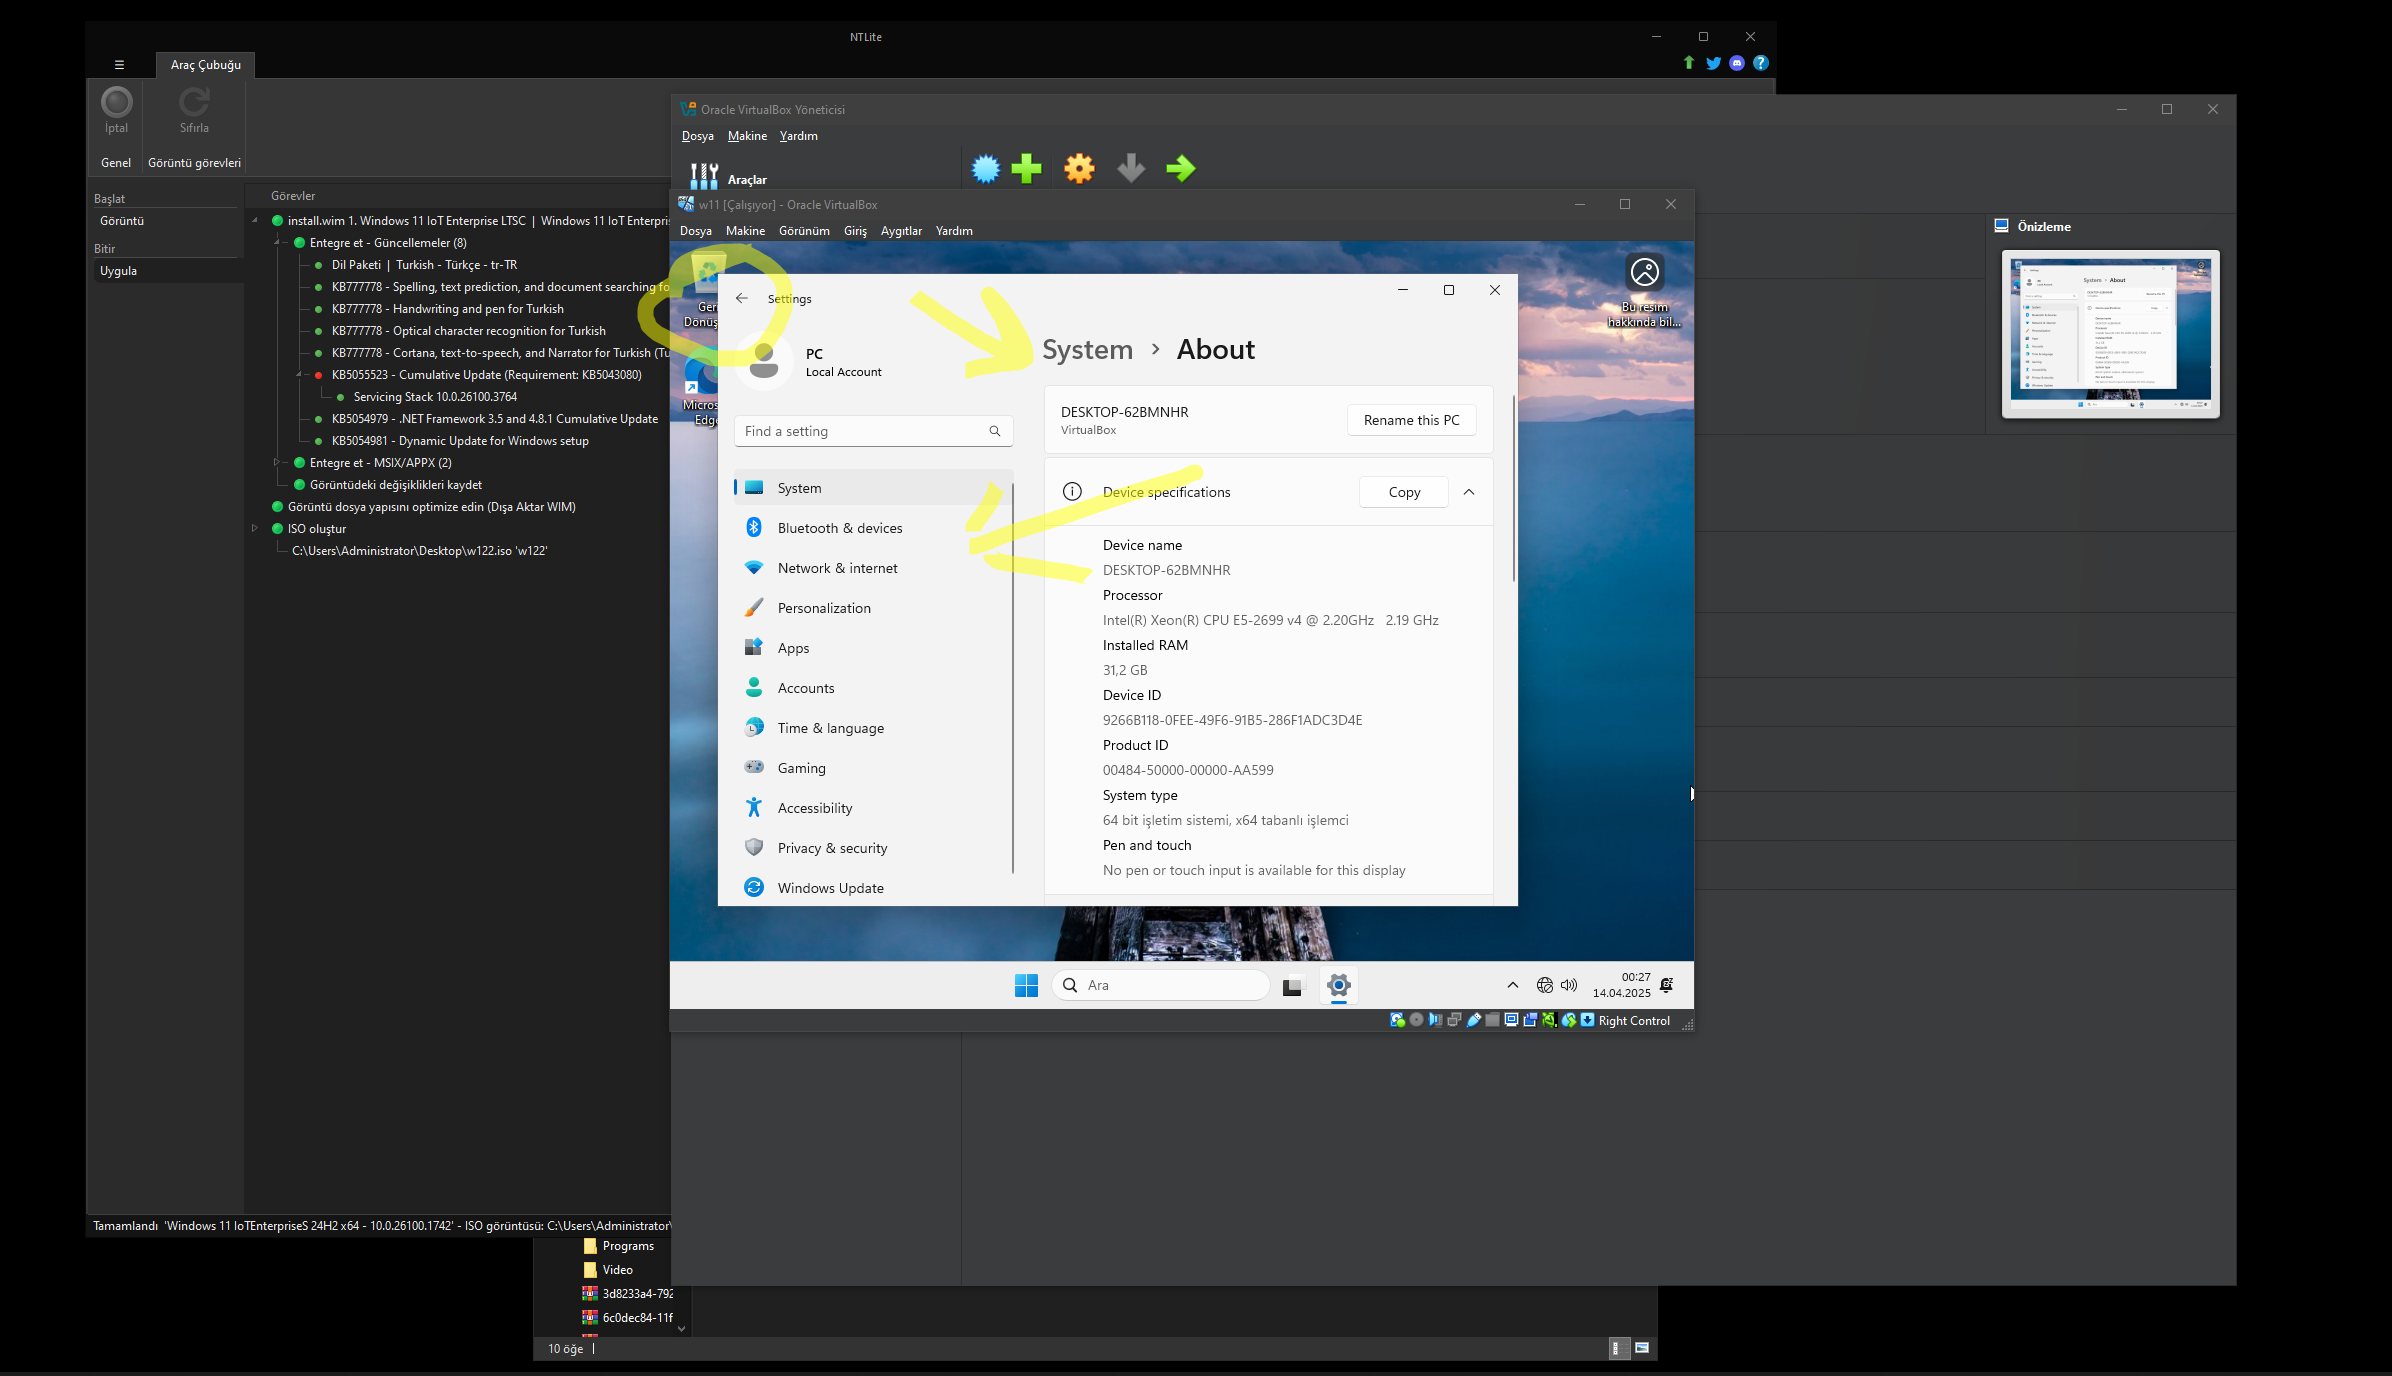Image resolution: width=2392 pixels, height=1376 pixels.
Task: Open NTLite Twitter icon
Action: click(x=1714, y=63)
